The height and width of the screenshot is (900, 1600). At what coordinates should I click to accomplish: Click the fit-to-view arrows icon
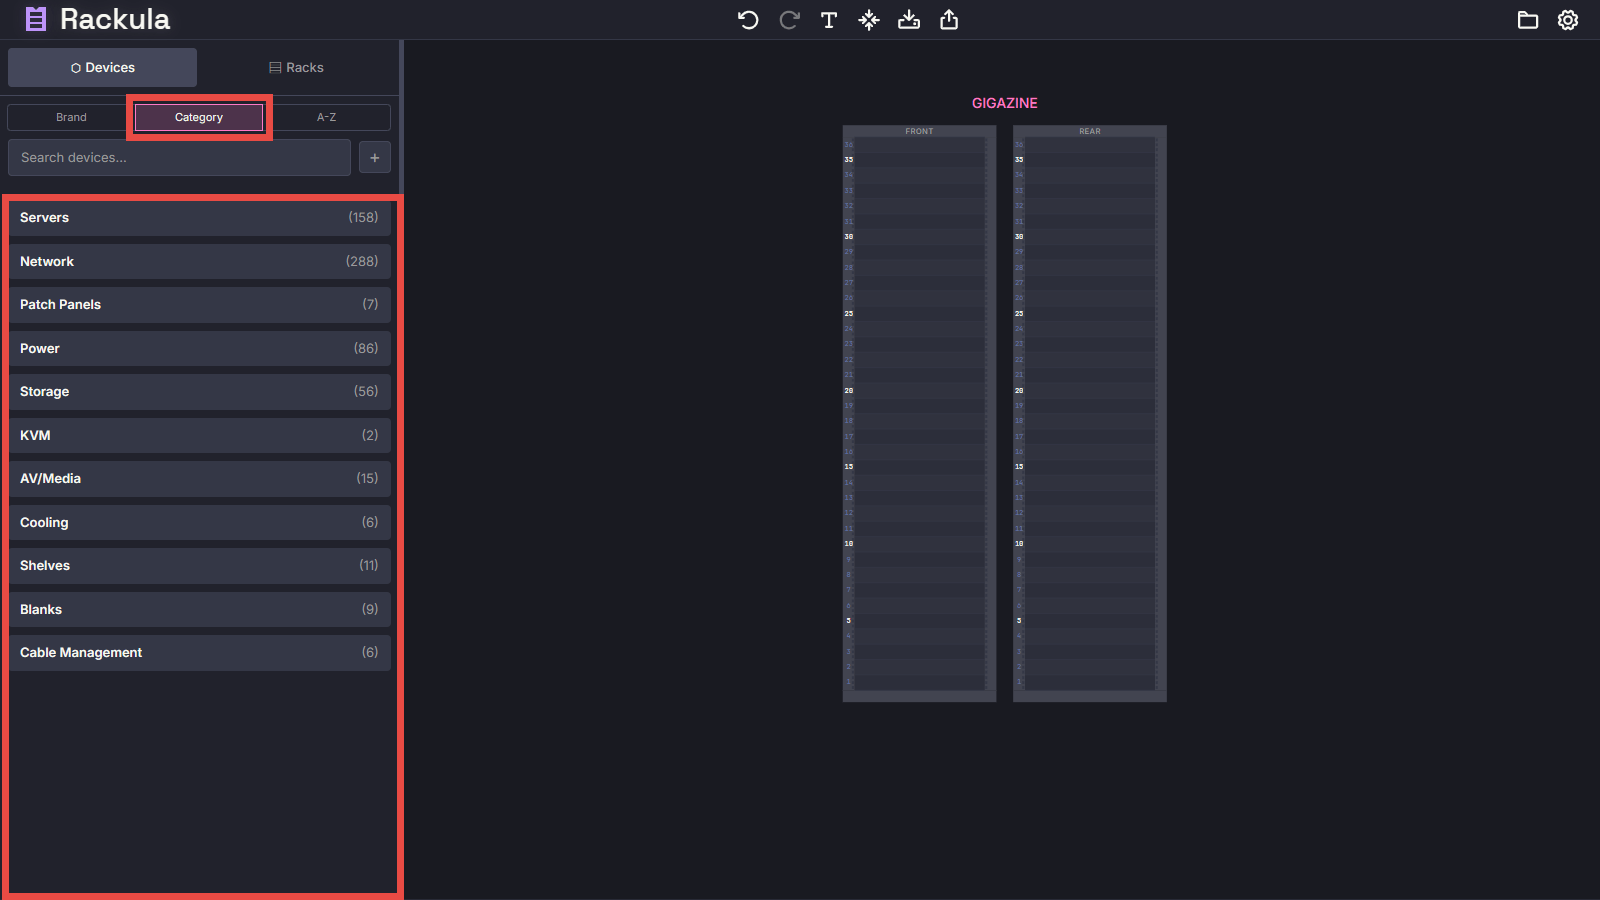(x=869, y=20)
